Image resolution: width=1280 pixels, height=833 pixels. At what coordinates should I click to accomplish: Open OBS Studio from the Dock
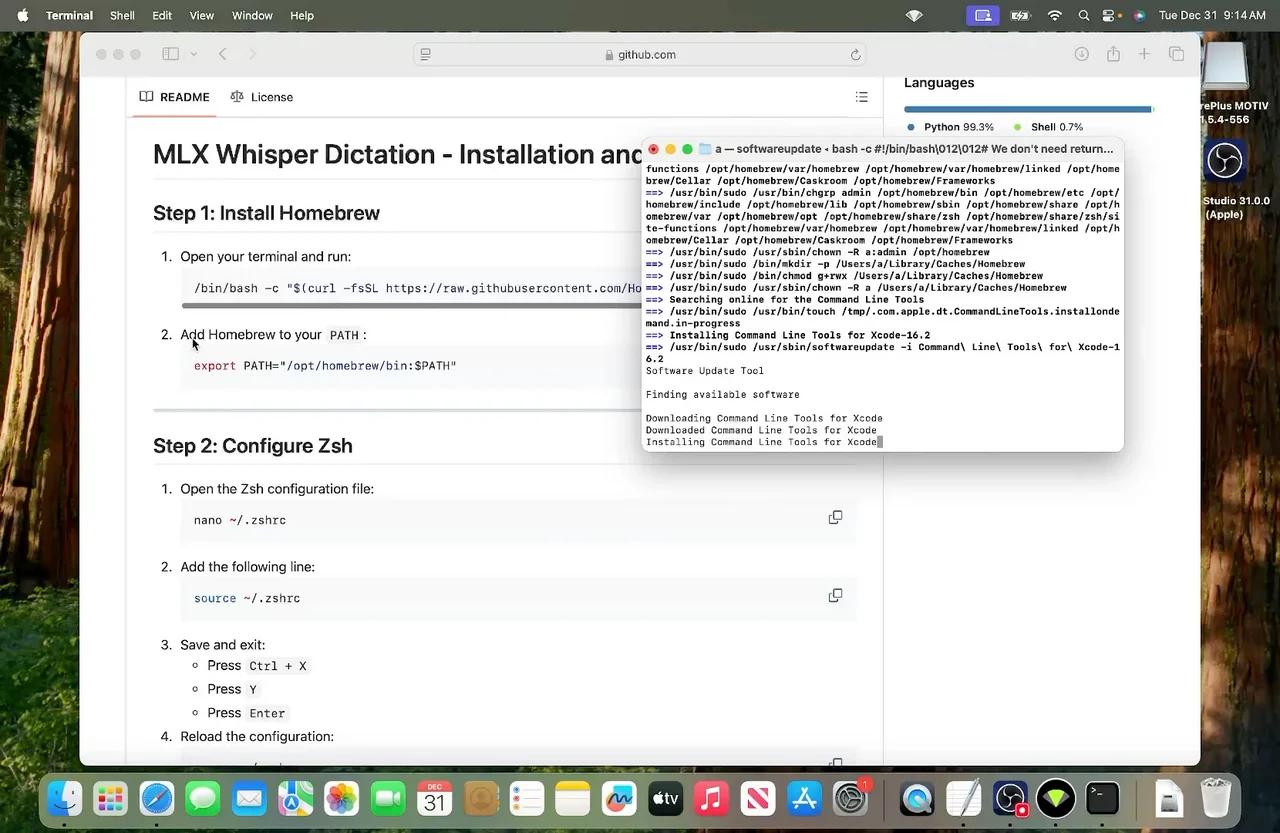click(1010, 798)
